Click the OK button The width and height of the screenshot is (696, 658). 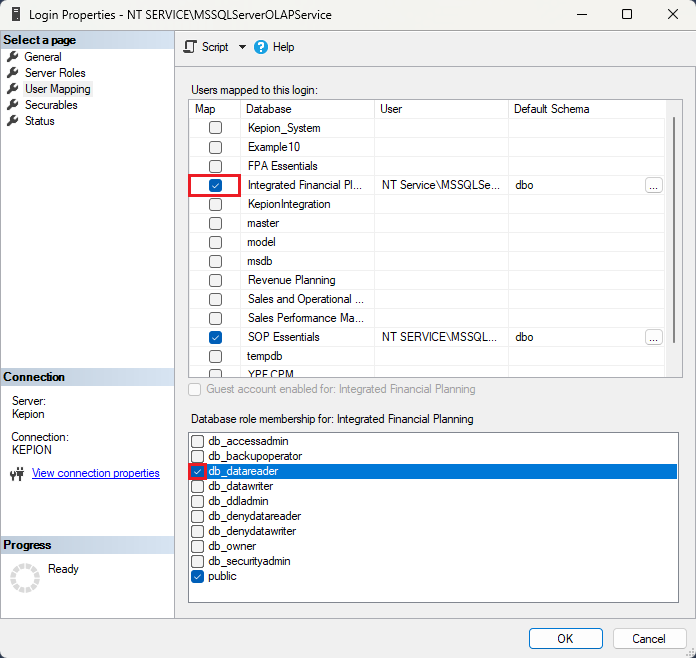[566, 638]
